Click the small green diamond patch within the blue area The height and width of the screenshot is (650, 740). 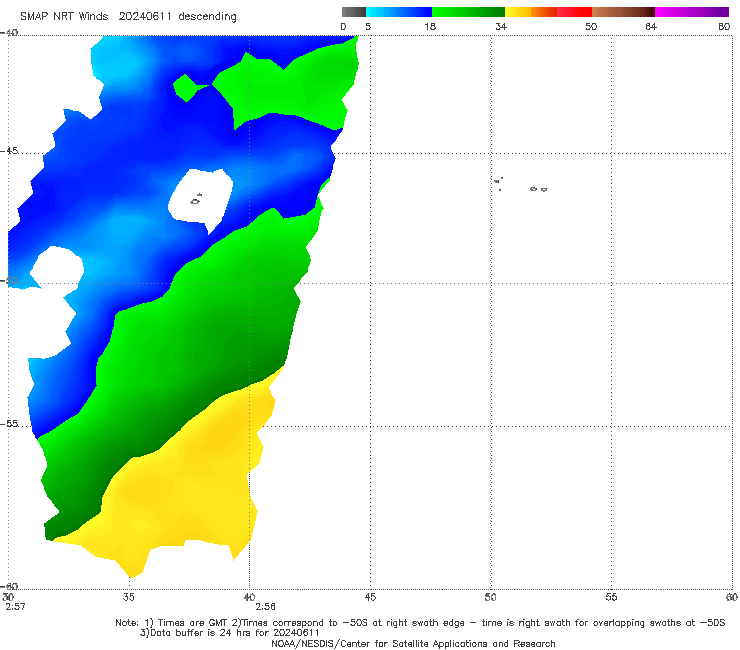(x=187, y=88)
